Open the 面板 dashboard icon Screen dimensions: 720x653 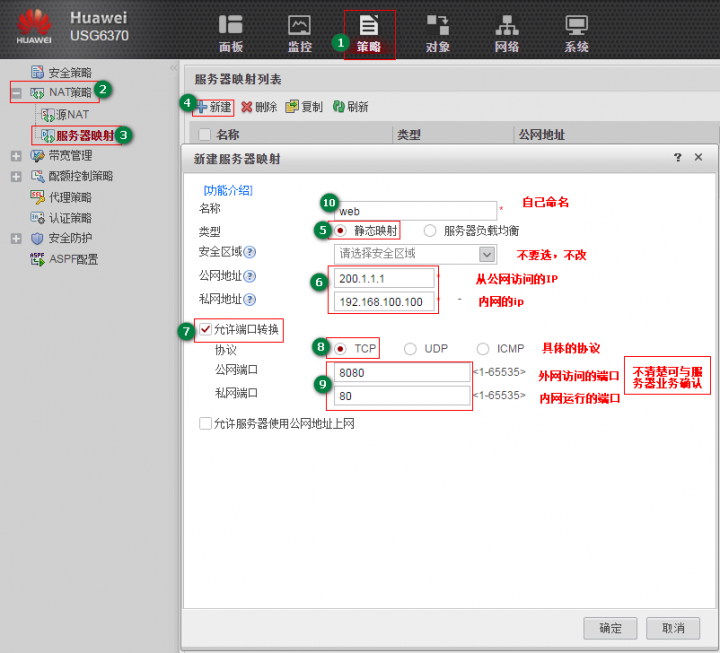pyautogui.click(x=231, y=26)
